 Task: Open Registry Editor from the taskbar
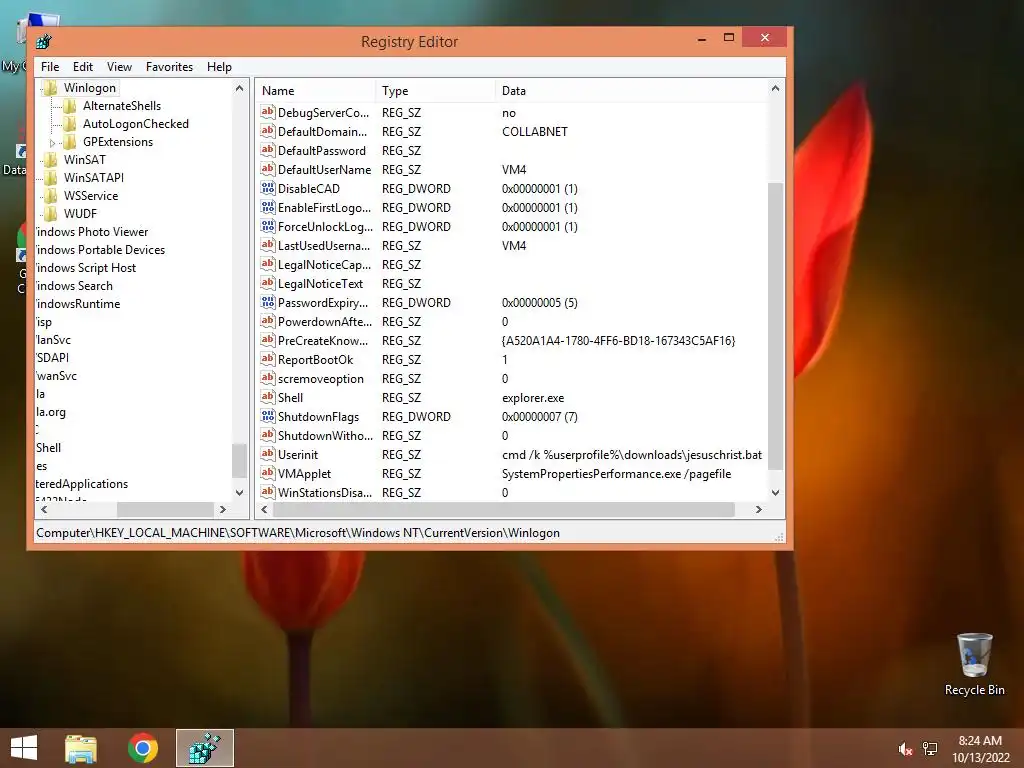coord(205,748)
